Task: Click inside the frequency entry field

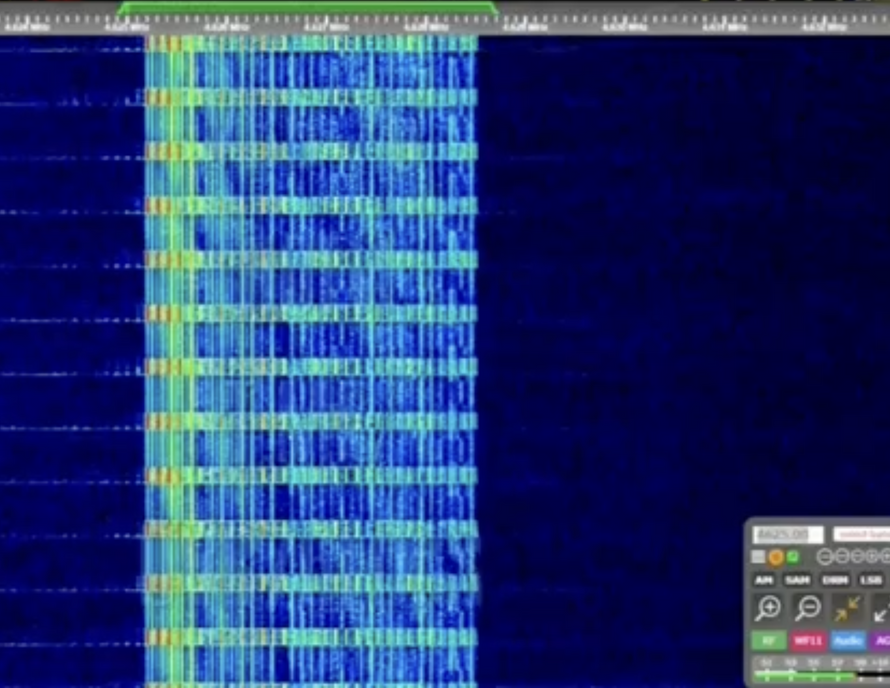Action: coord(788,535)
